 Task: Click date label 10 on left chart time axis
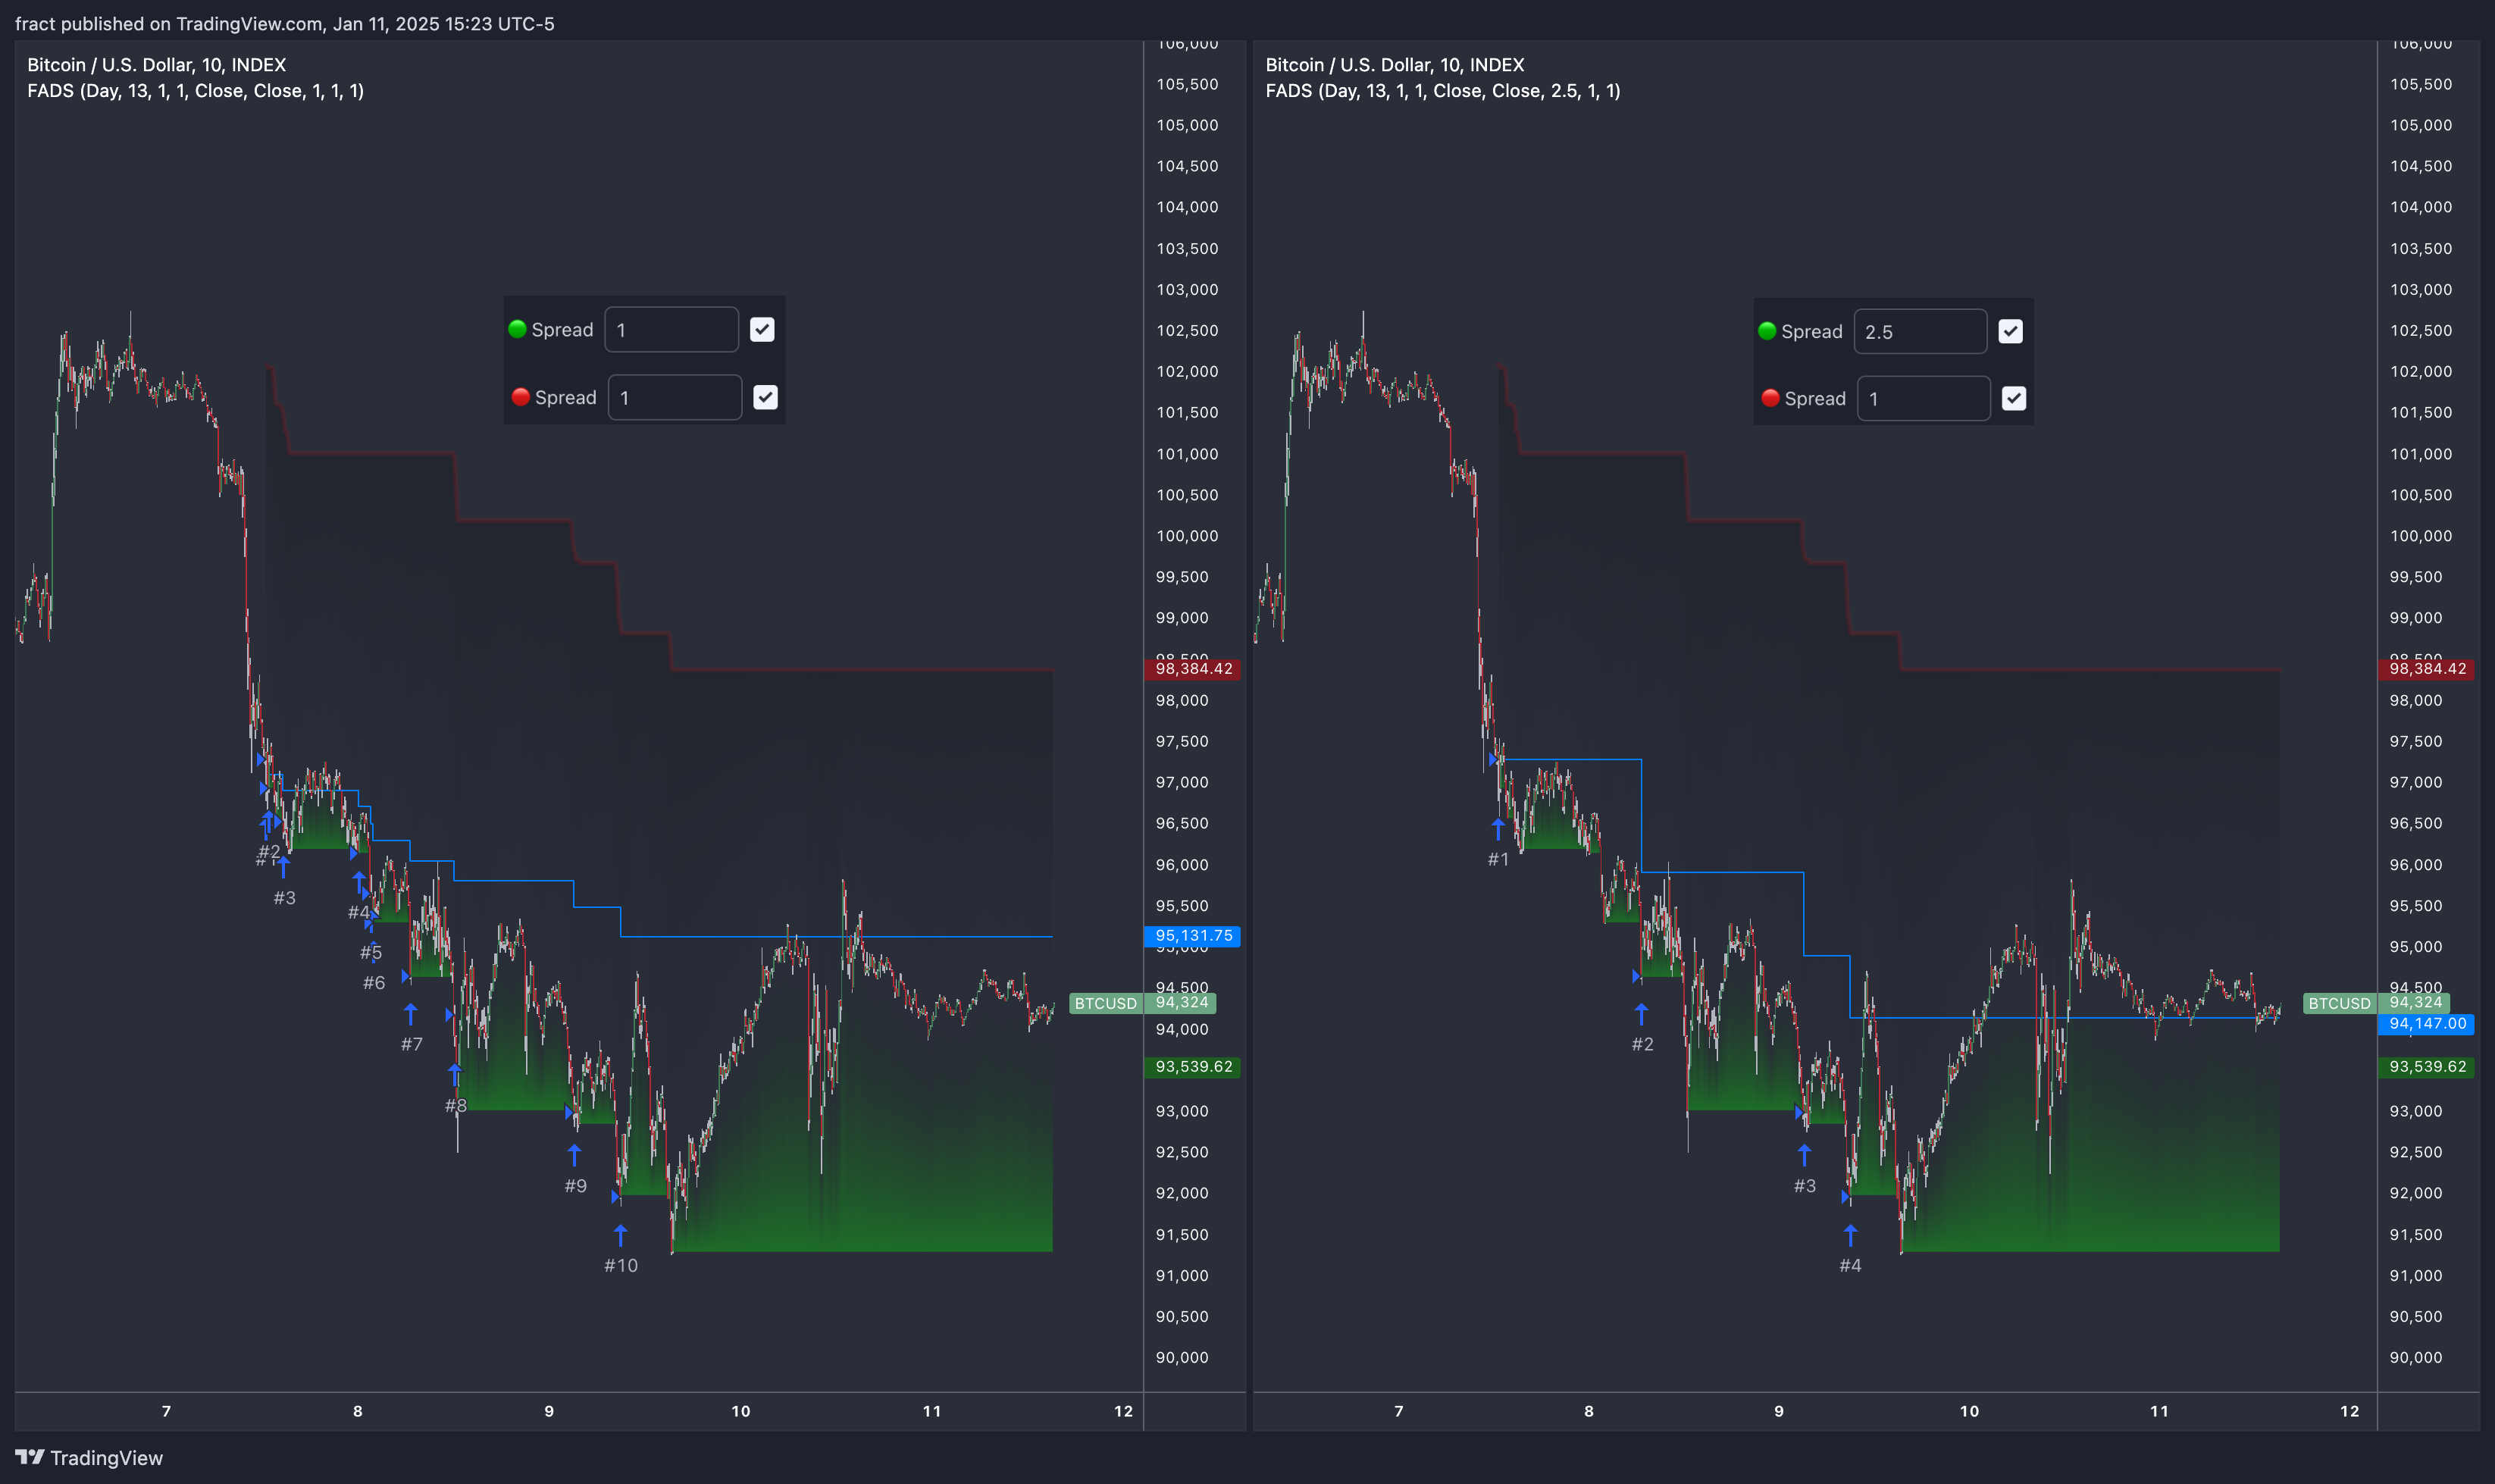pos(740,1411)
